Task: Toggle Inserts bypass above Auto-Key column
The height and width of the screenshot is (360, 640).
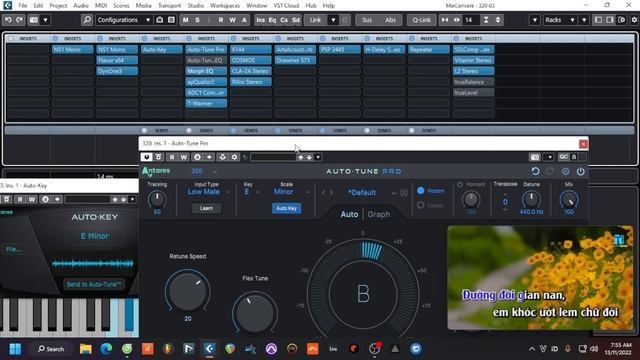Action: point(144,38)
